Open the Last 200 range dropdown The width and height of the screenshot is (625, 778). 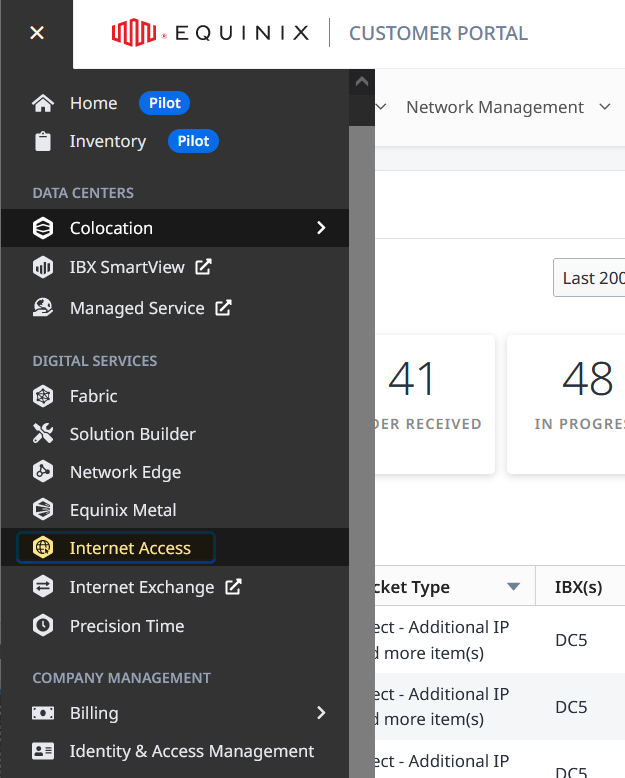[x=589, y=278]
